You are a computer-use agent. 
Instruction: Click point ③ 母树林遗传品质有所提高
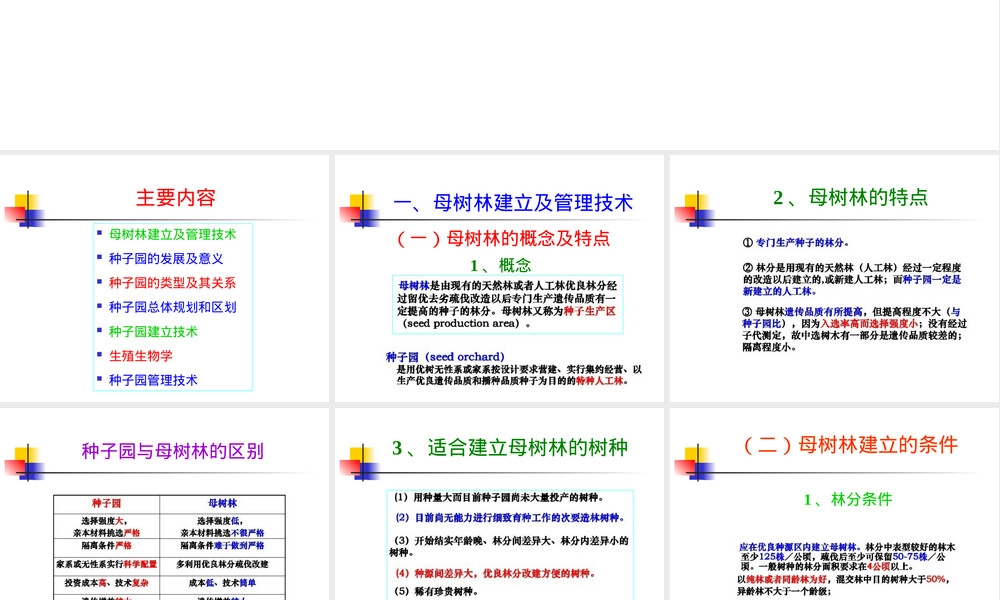click(855, 330)
